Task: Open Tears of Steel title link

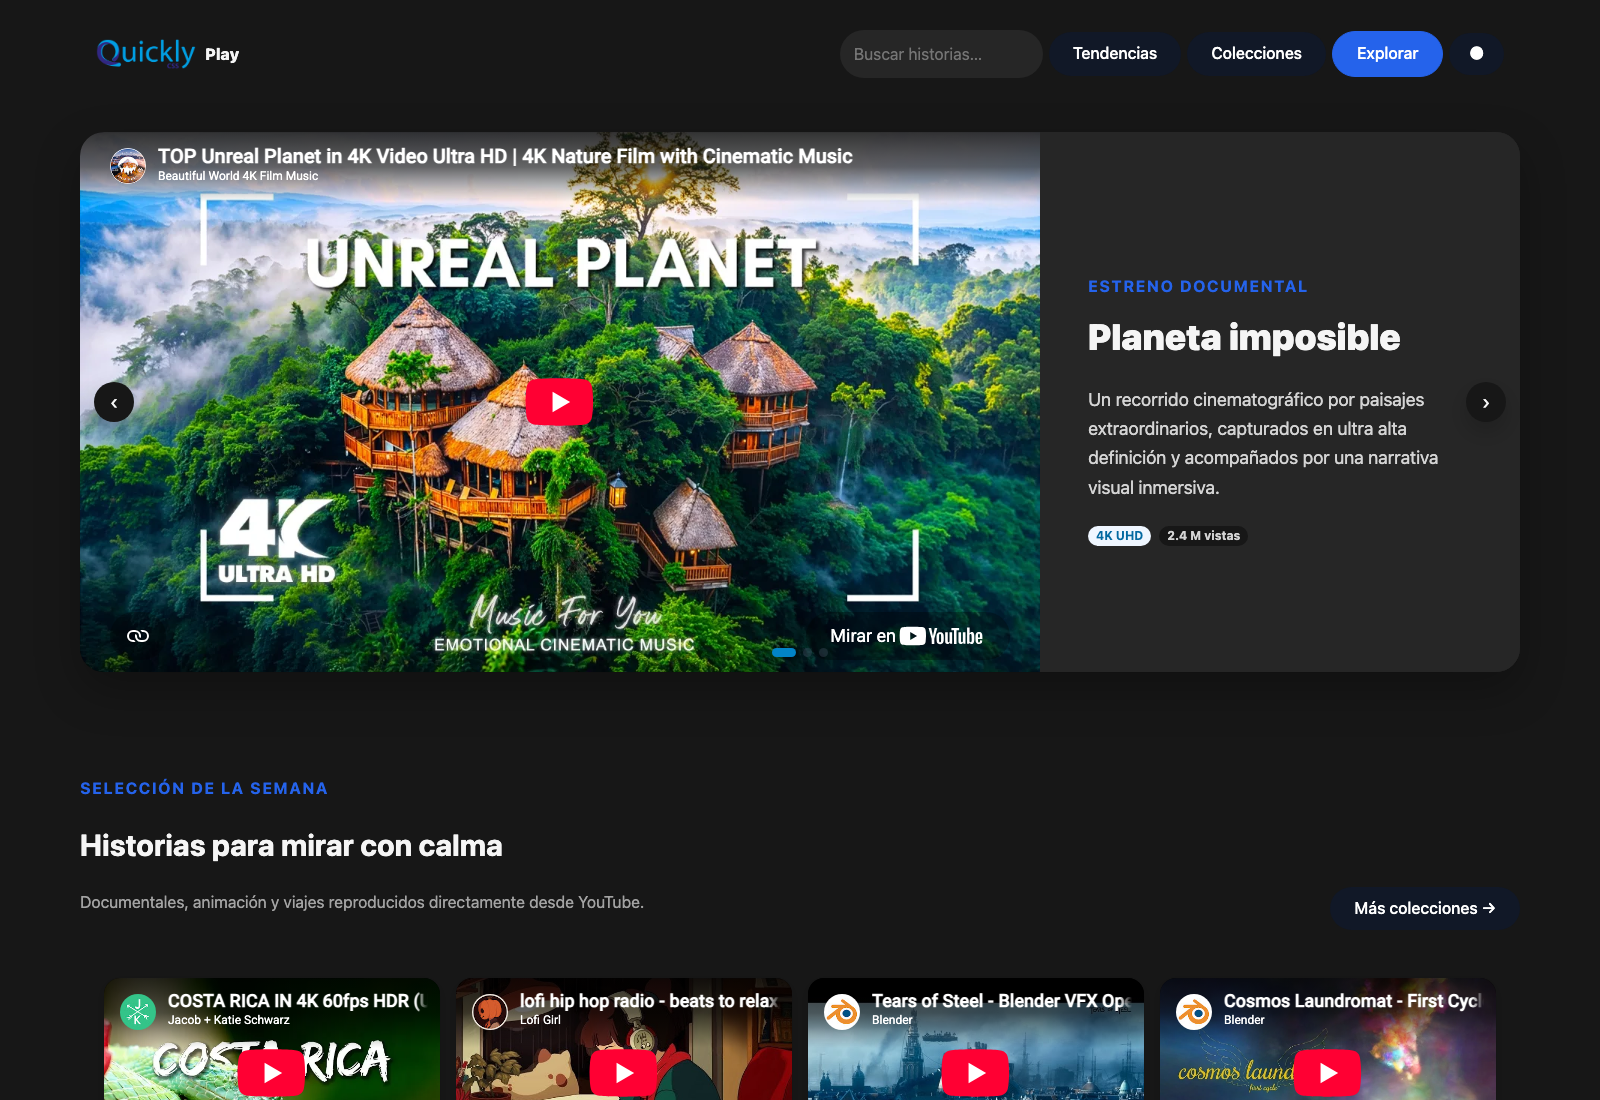Action: point(1001,1001)
